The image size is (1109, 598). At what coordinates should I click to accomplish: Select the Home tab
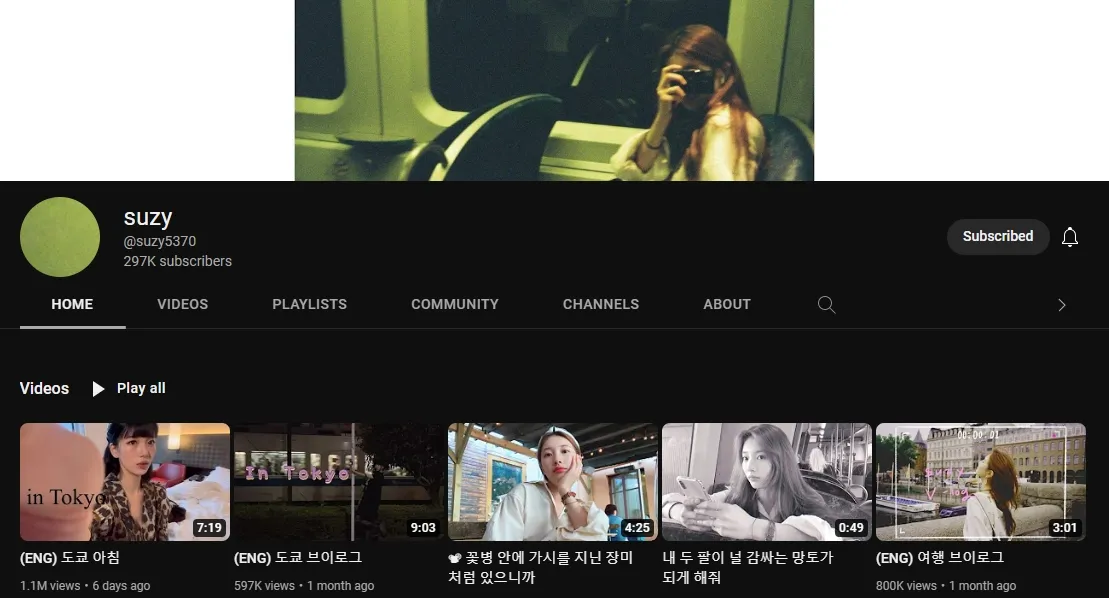pos(72,305)
